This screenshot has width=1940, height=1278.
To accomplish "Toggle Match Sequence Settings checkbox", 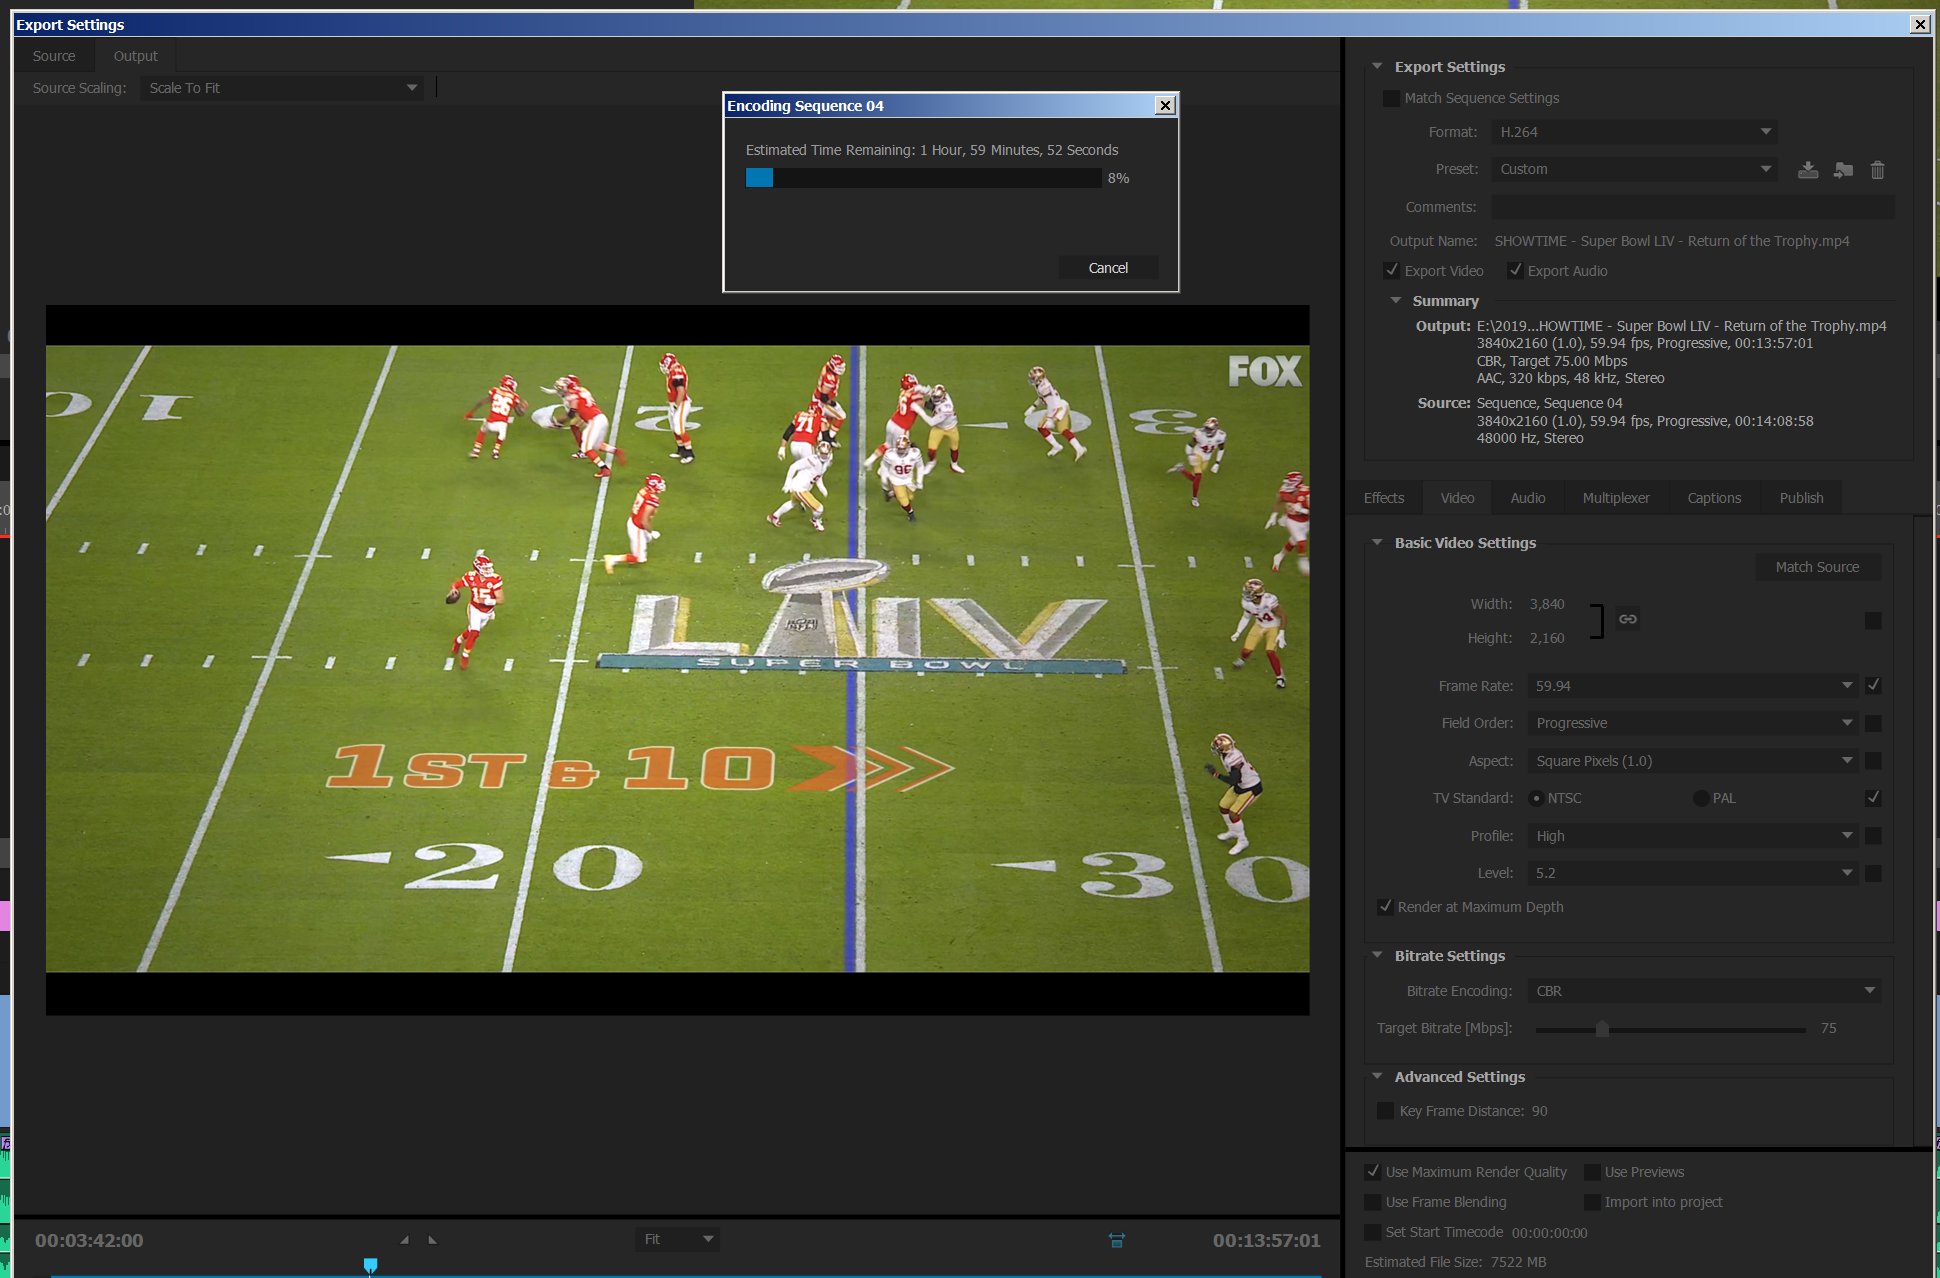I will [1391, 98].
